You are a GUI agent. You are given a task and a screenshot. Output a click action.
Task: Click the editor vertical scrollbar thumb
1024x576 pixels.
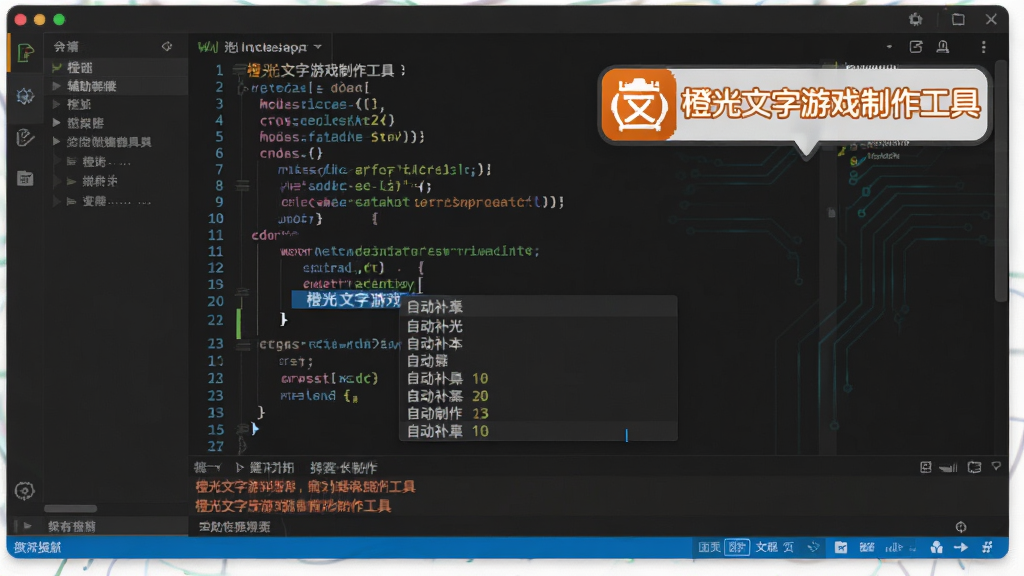[x=1002, y=180]
